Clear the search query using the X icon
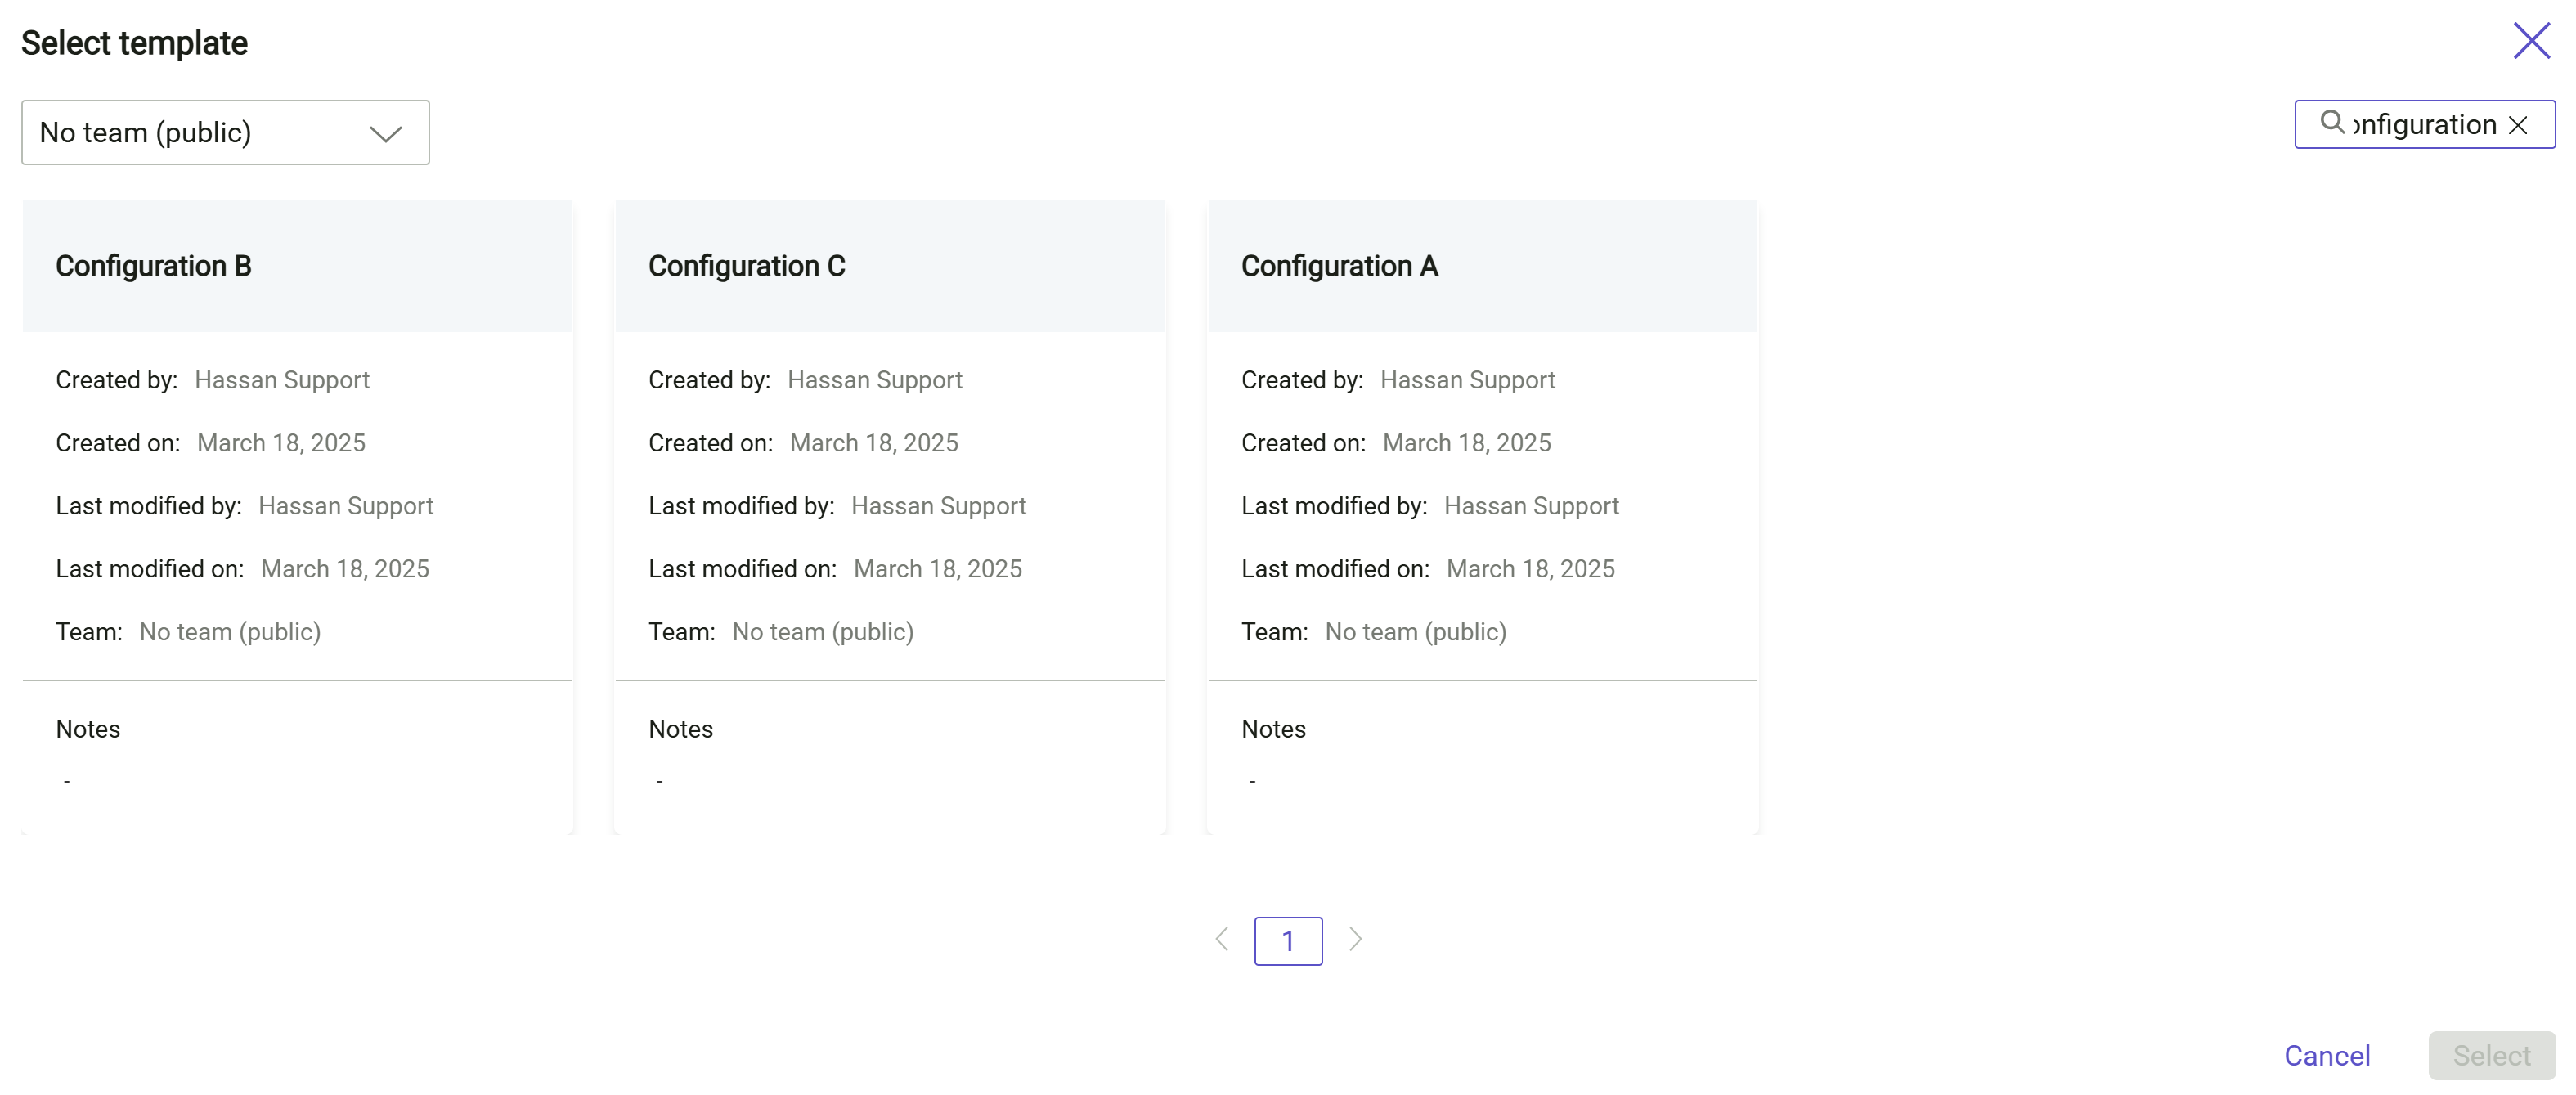 [2519, 125]
